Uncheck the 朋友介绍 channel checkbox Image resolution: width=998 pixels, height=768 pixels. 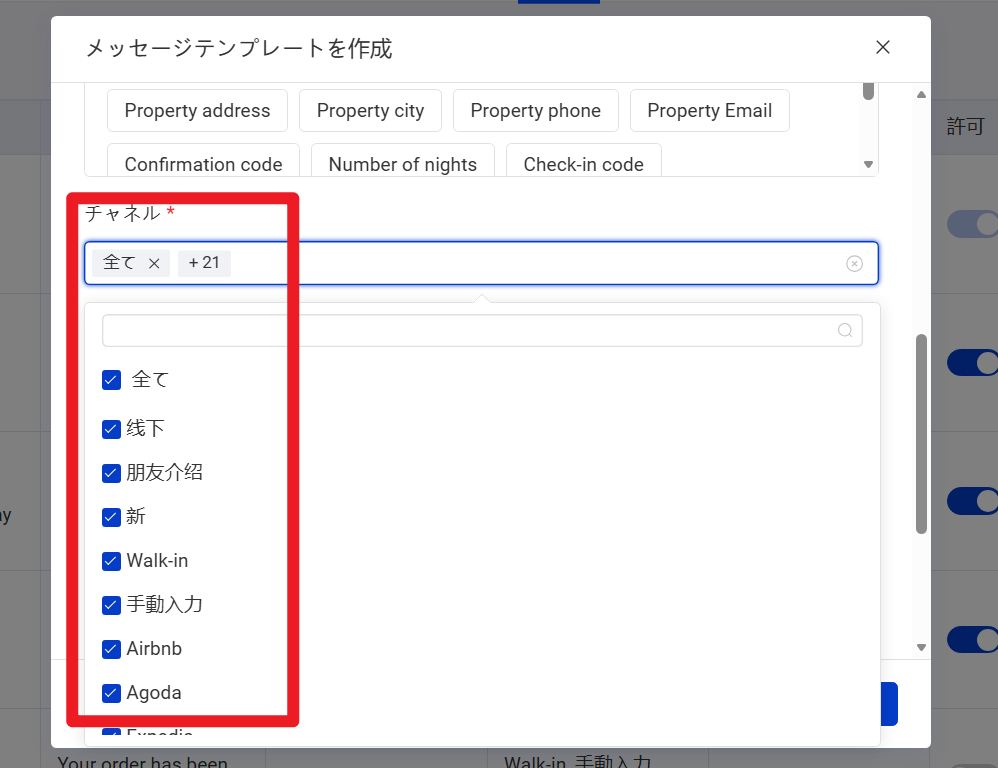click(x=111, y=473)
